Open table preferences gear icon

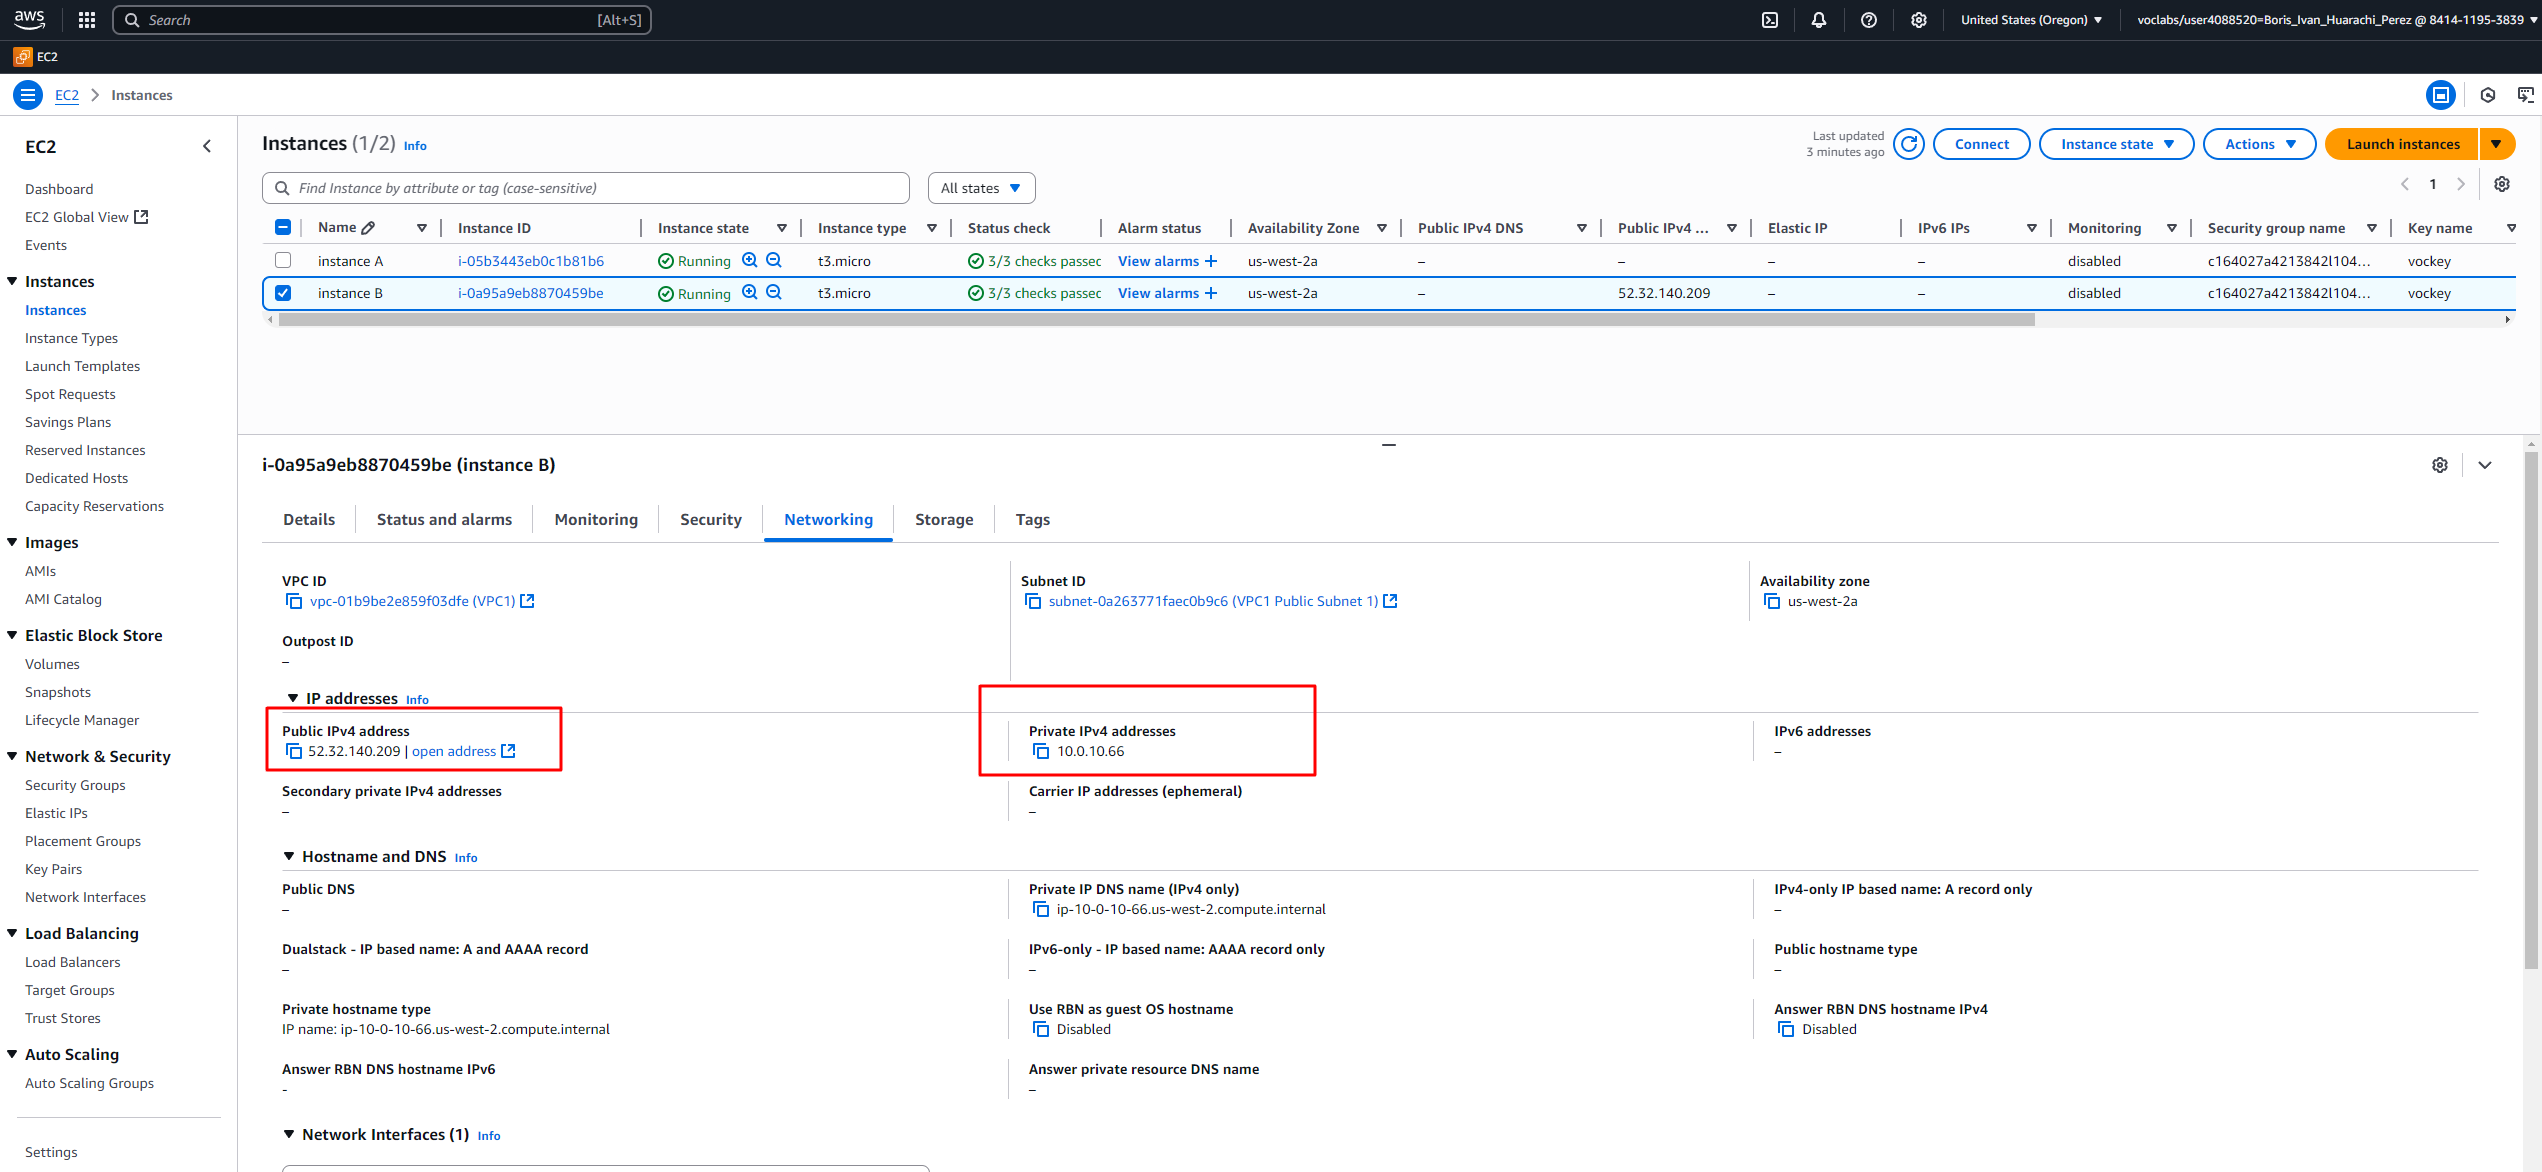[x=2501, y=184]
